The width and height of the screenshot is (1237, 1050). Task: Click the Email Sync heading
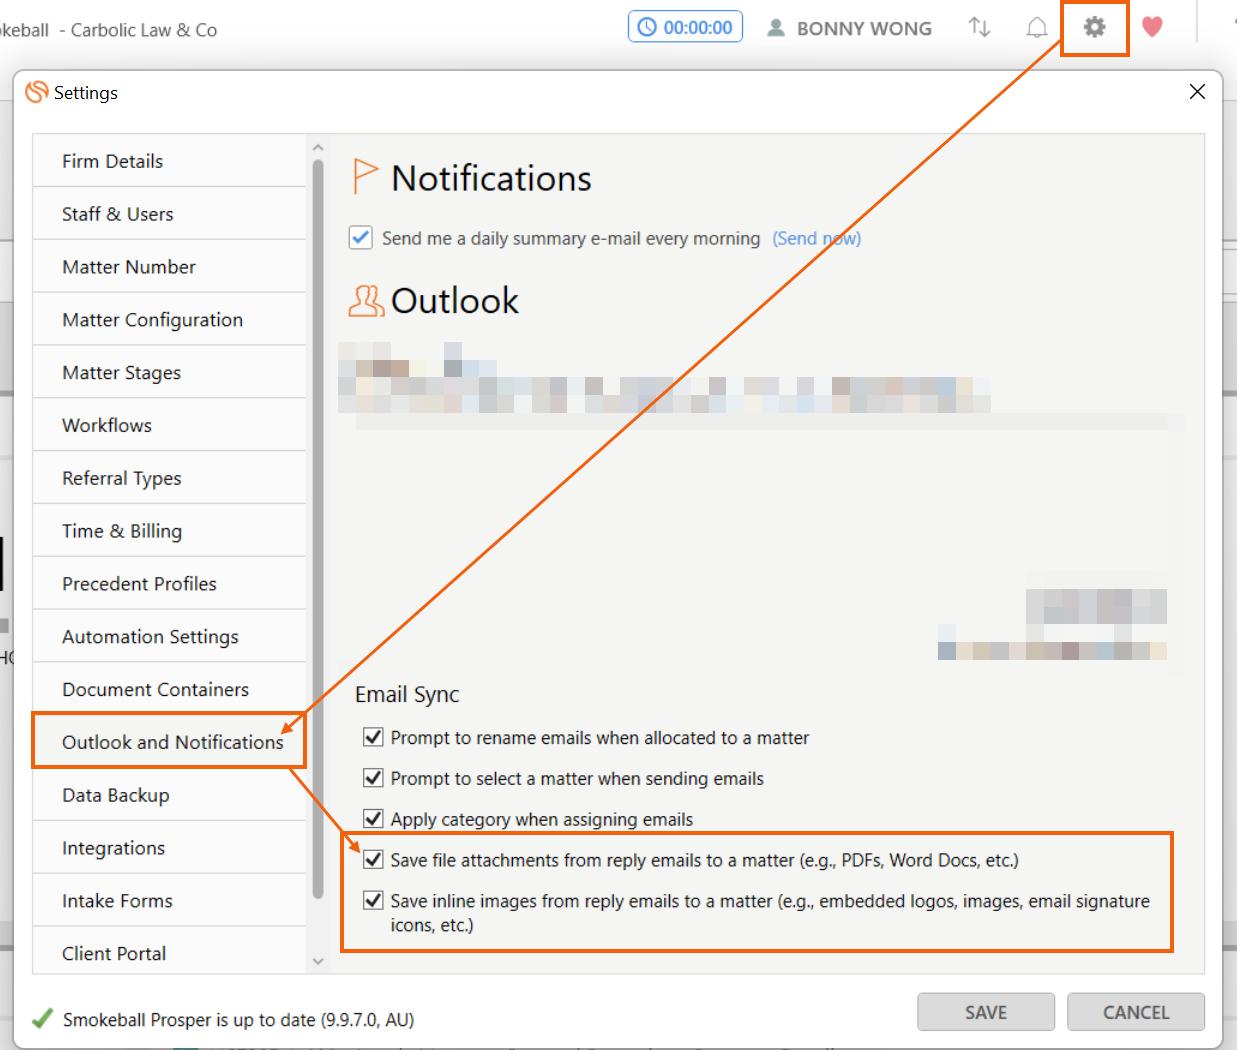tap(407, 694)
